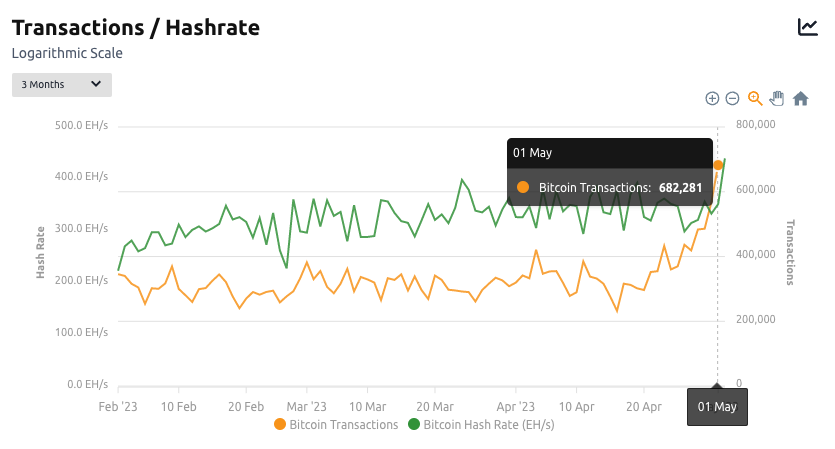Click the orange data point on the chart line
Viewport: 835px width, 449px height.
(x=718, y=165)
